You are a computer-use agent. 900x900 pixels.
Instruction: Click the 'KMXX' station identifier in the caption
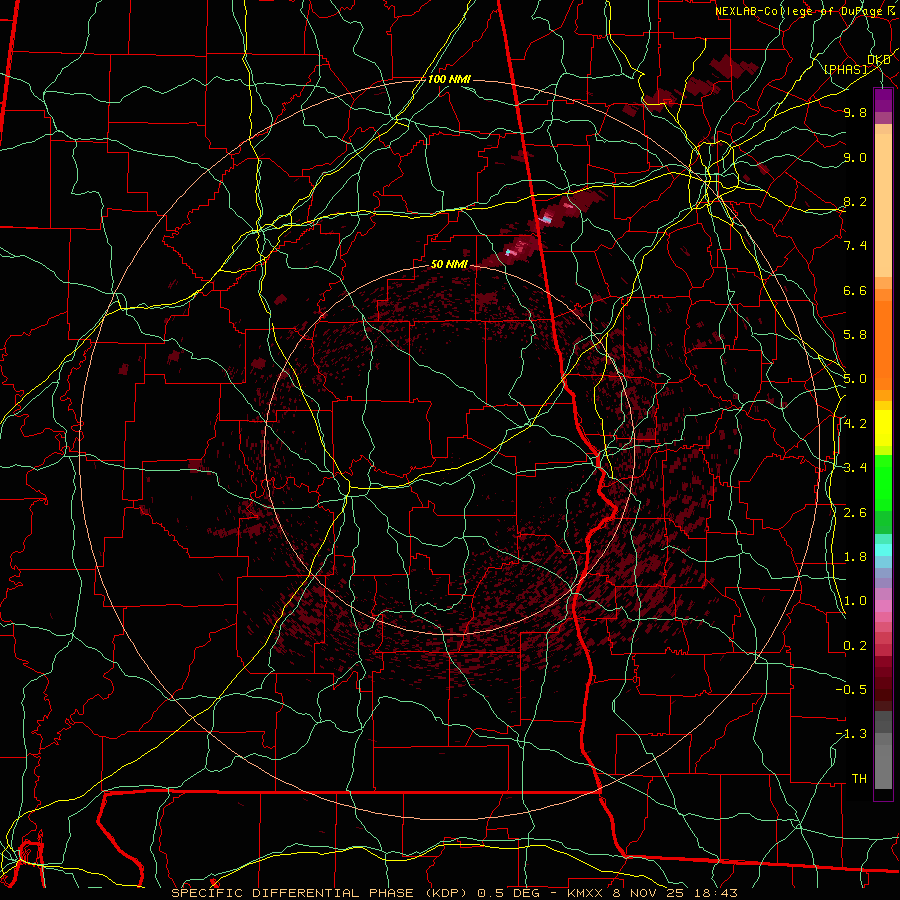(x=585, y=893)
